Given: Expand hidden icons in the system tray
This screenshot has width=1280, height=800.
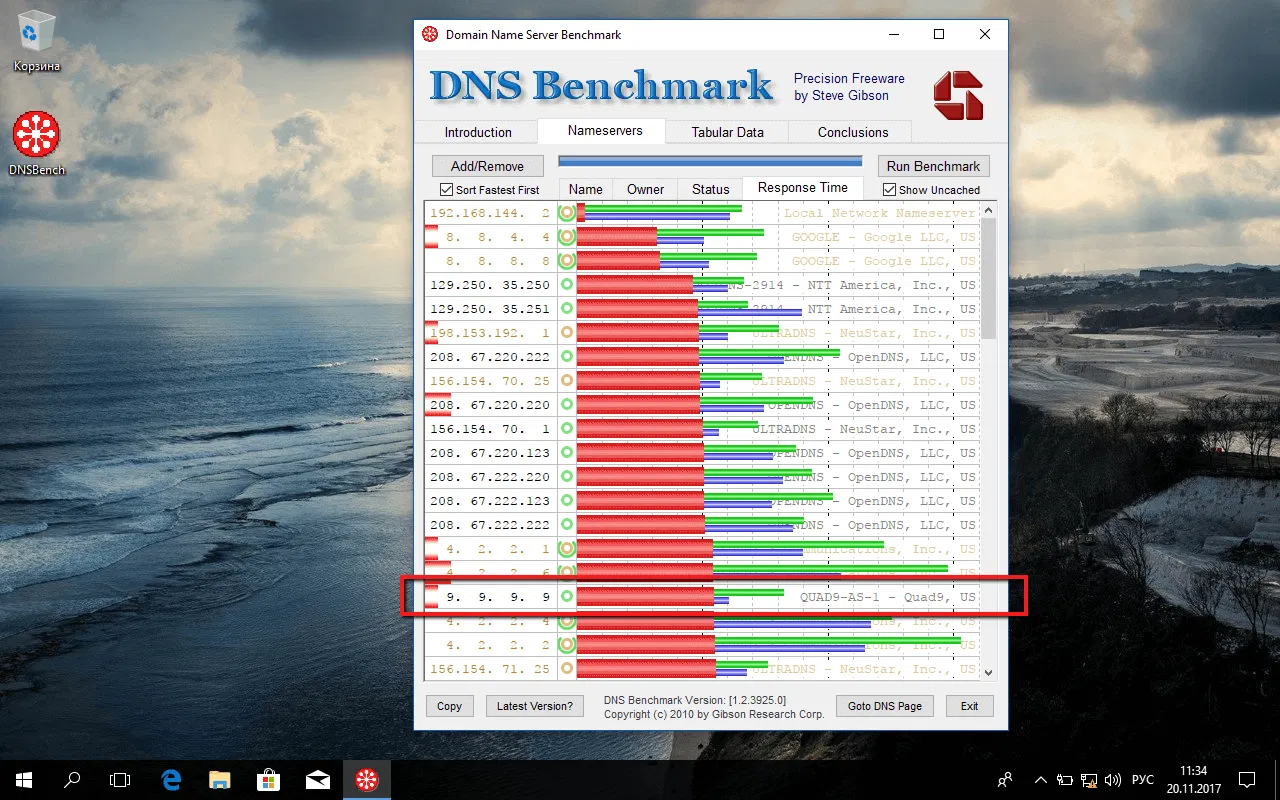Looking at the screenshot, I should [1040, 780].
